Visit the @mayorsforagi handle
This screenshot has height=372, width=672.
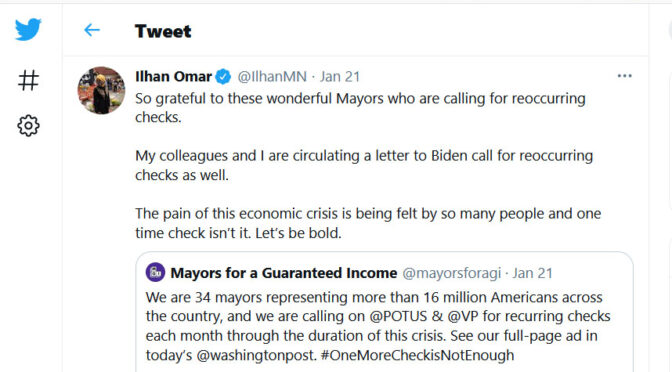(x=451, y=273)
